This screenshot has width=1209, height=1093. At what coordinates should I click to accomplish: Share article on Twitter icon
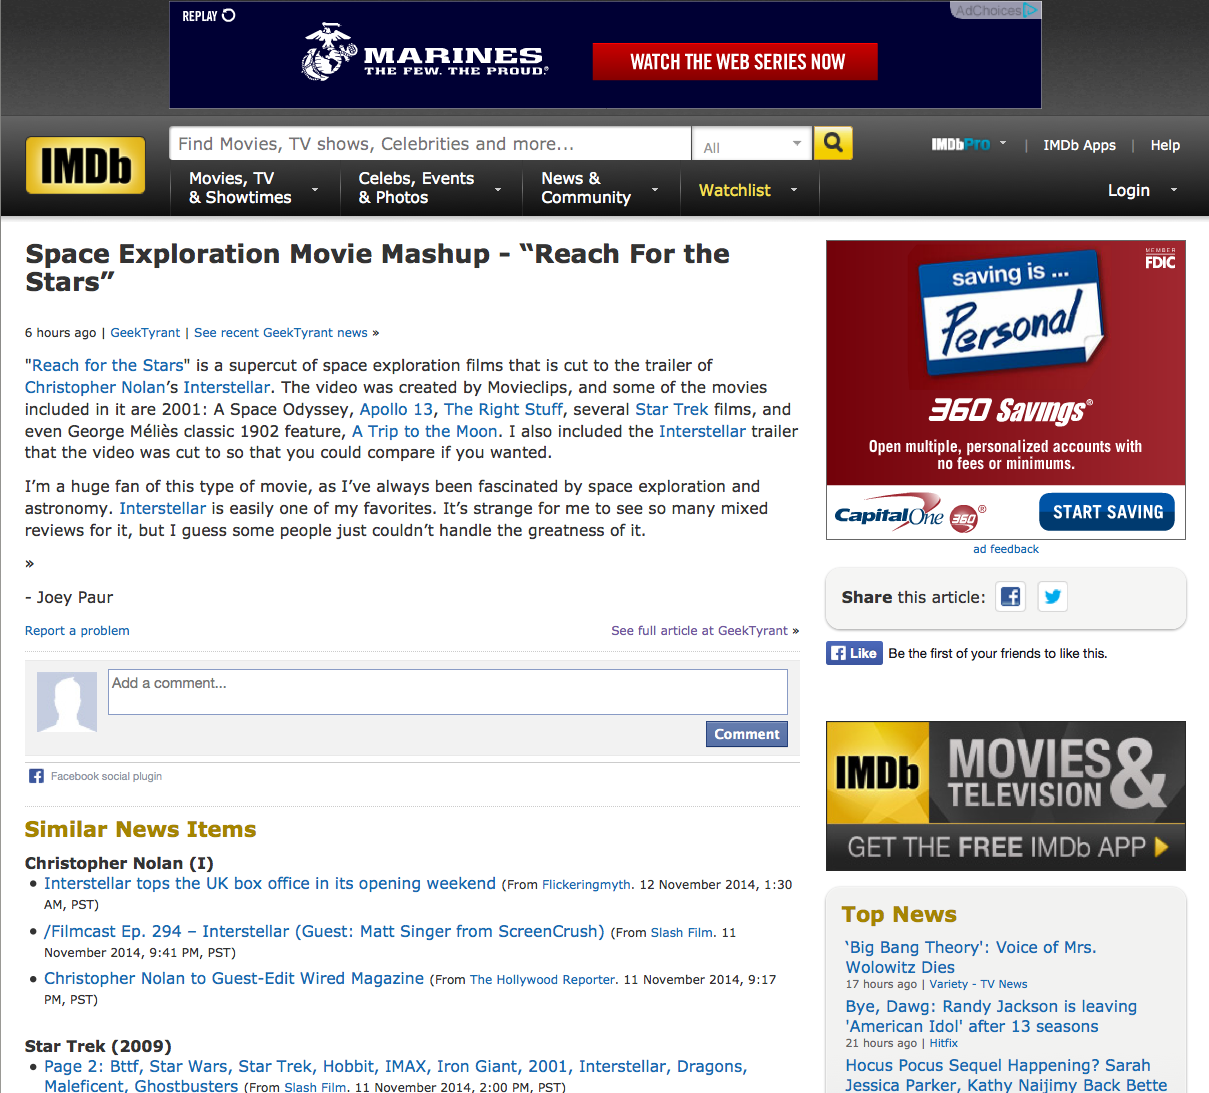pyautogui.click(x=1052, y=597)
